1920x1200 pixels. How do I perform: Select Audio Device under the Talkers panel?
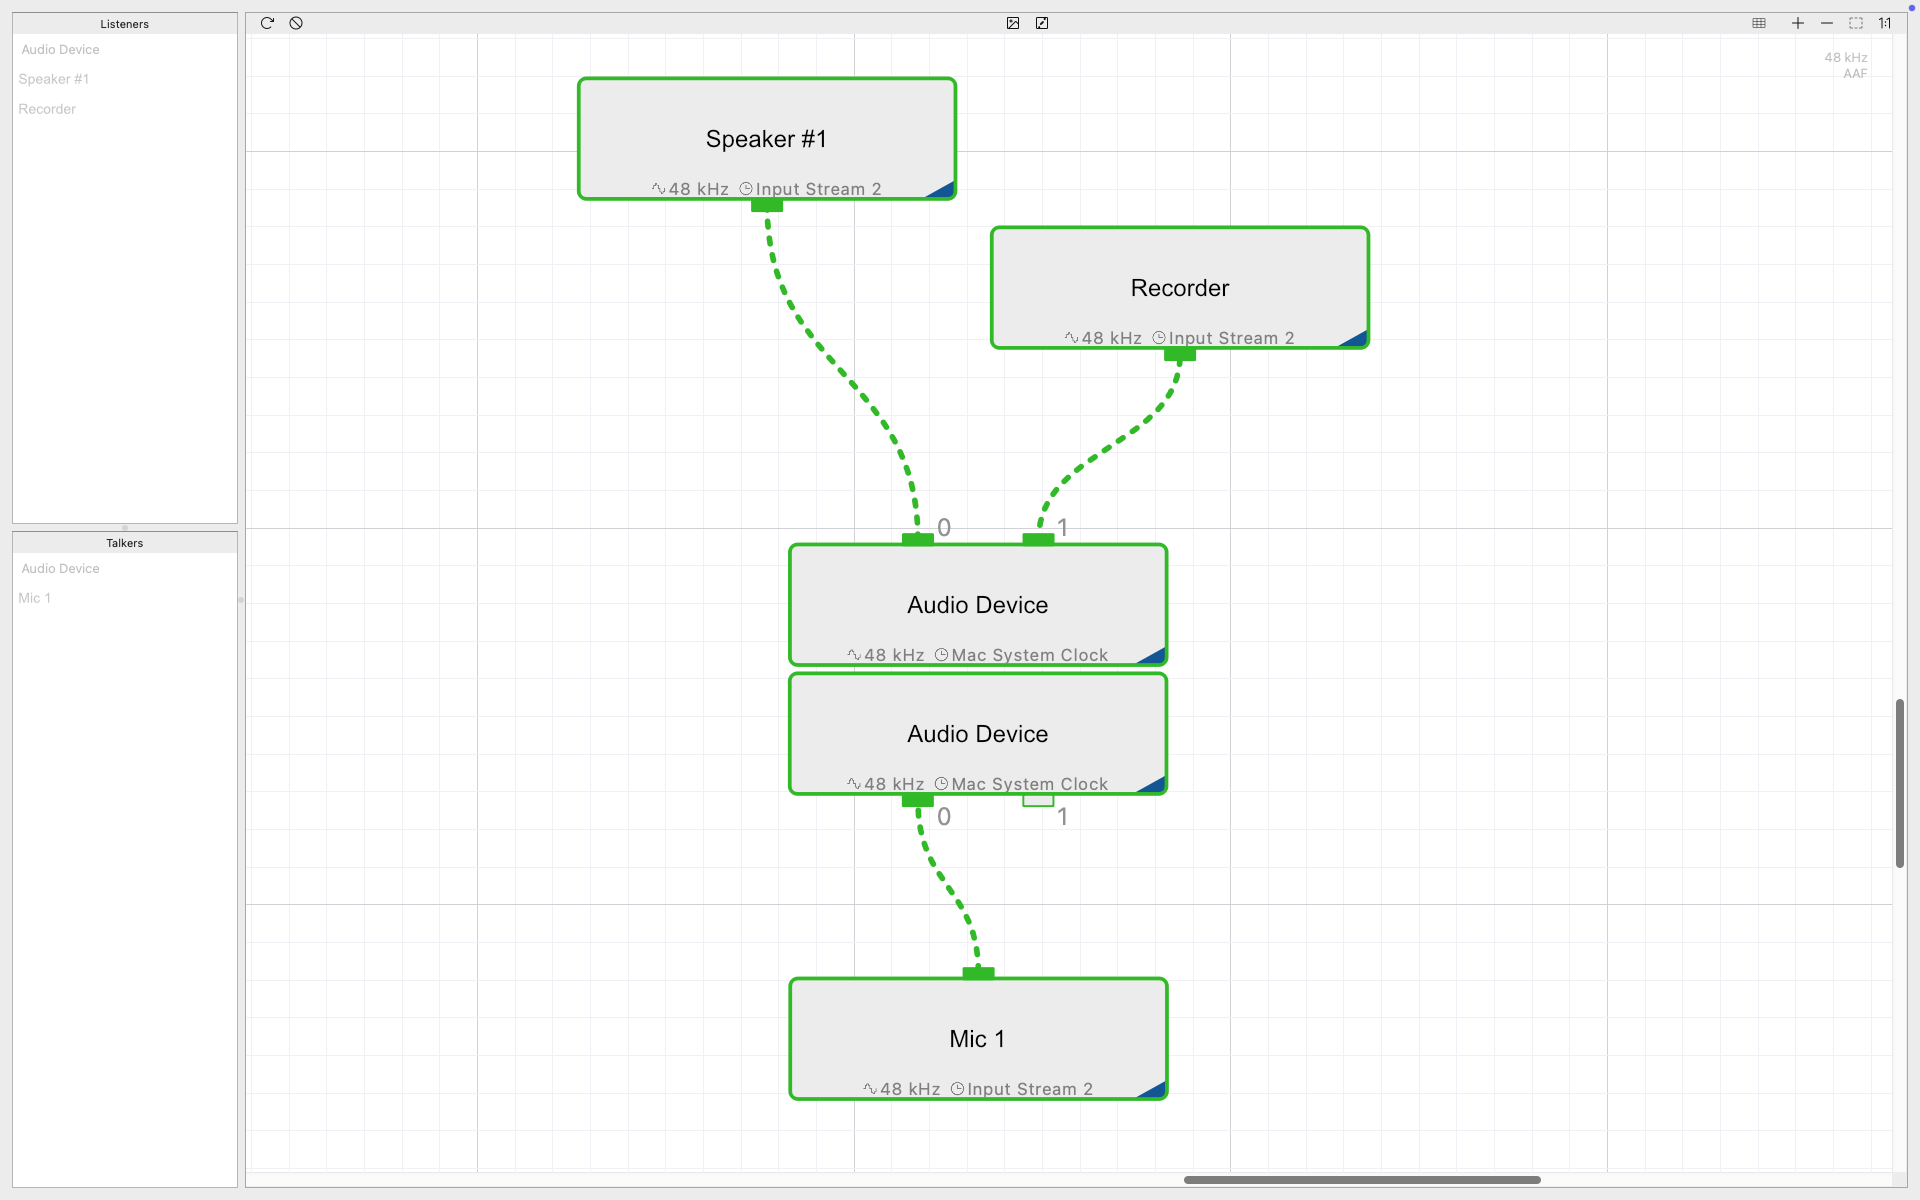tap(60, 568)
